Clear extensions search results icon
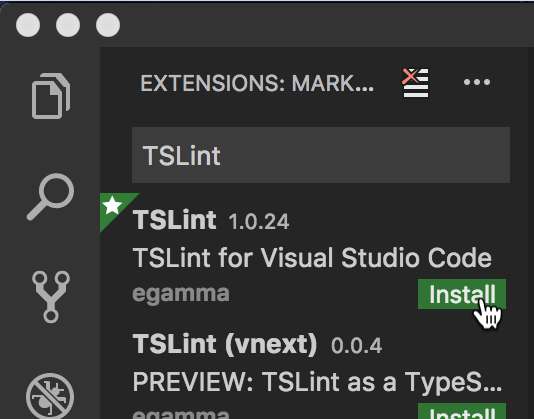Screen dimensions: 534x419 [x=415, y=83]
